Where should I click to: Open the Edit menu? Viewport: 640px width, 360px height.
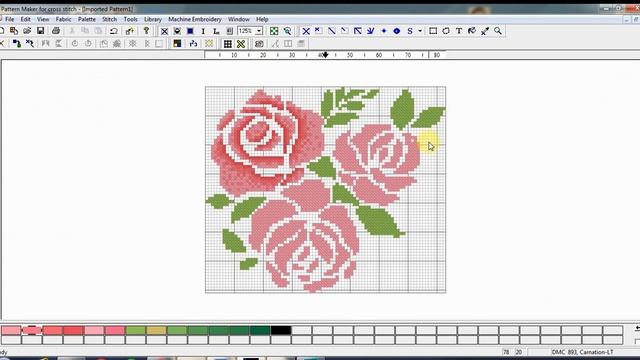(26, 19)
